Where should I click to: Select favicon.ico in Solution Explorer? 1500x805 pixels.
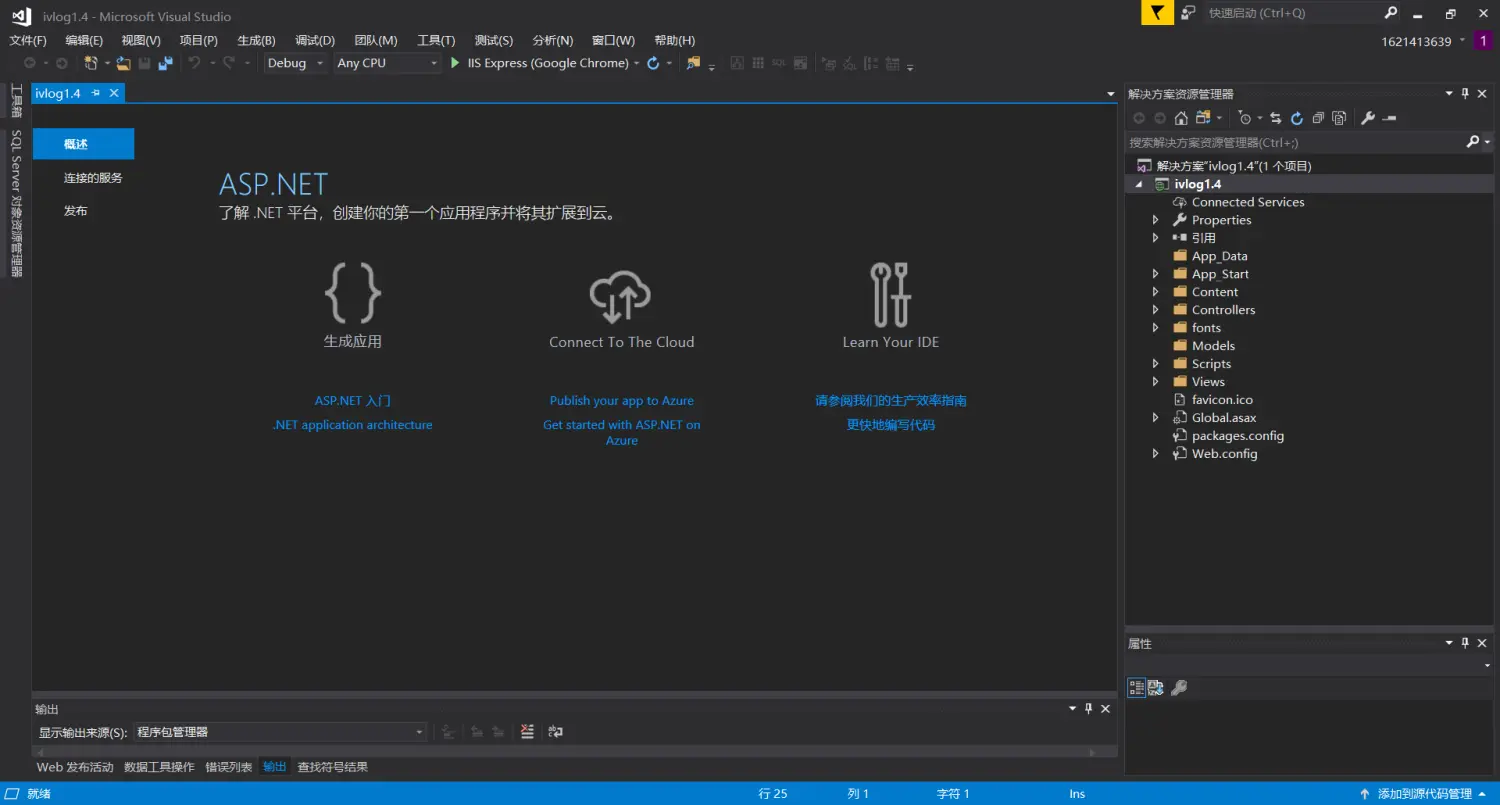[1222, 400]
